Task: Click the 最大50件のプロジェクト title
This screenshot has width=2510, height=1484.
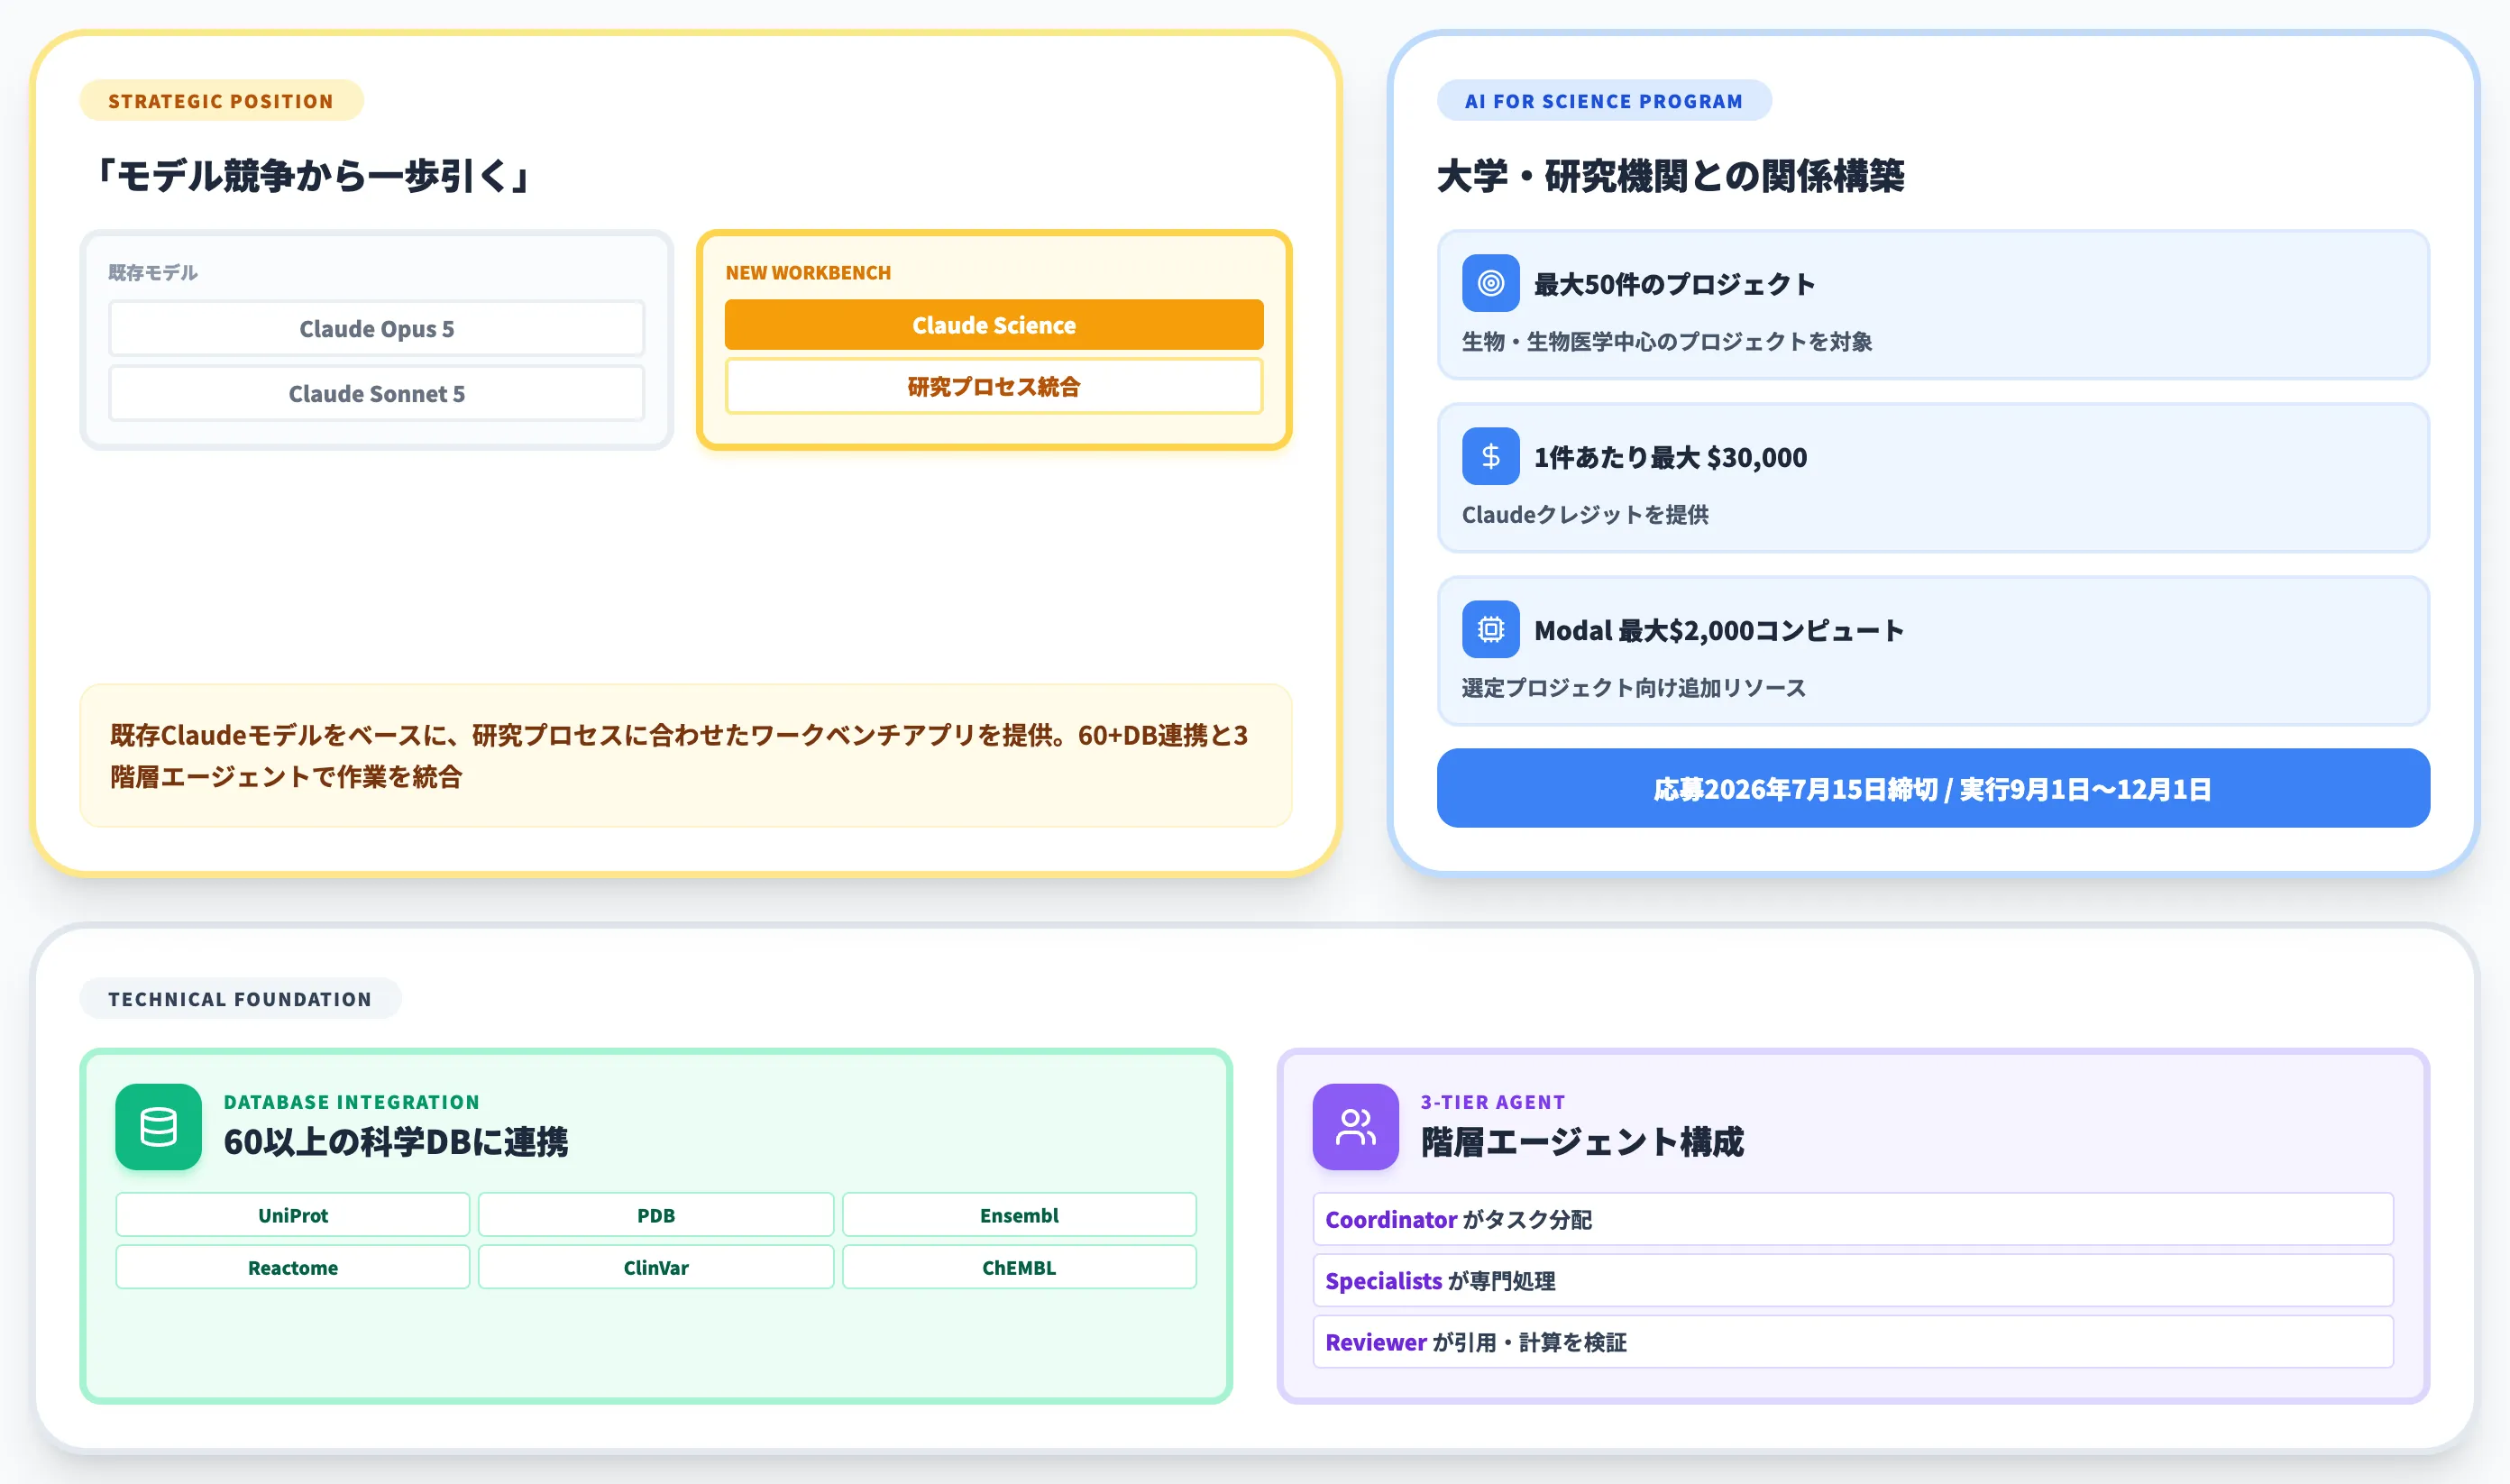Action: pyautogui.click(x=1674, y=284)
